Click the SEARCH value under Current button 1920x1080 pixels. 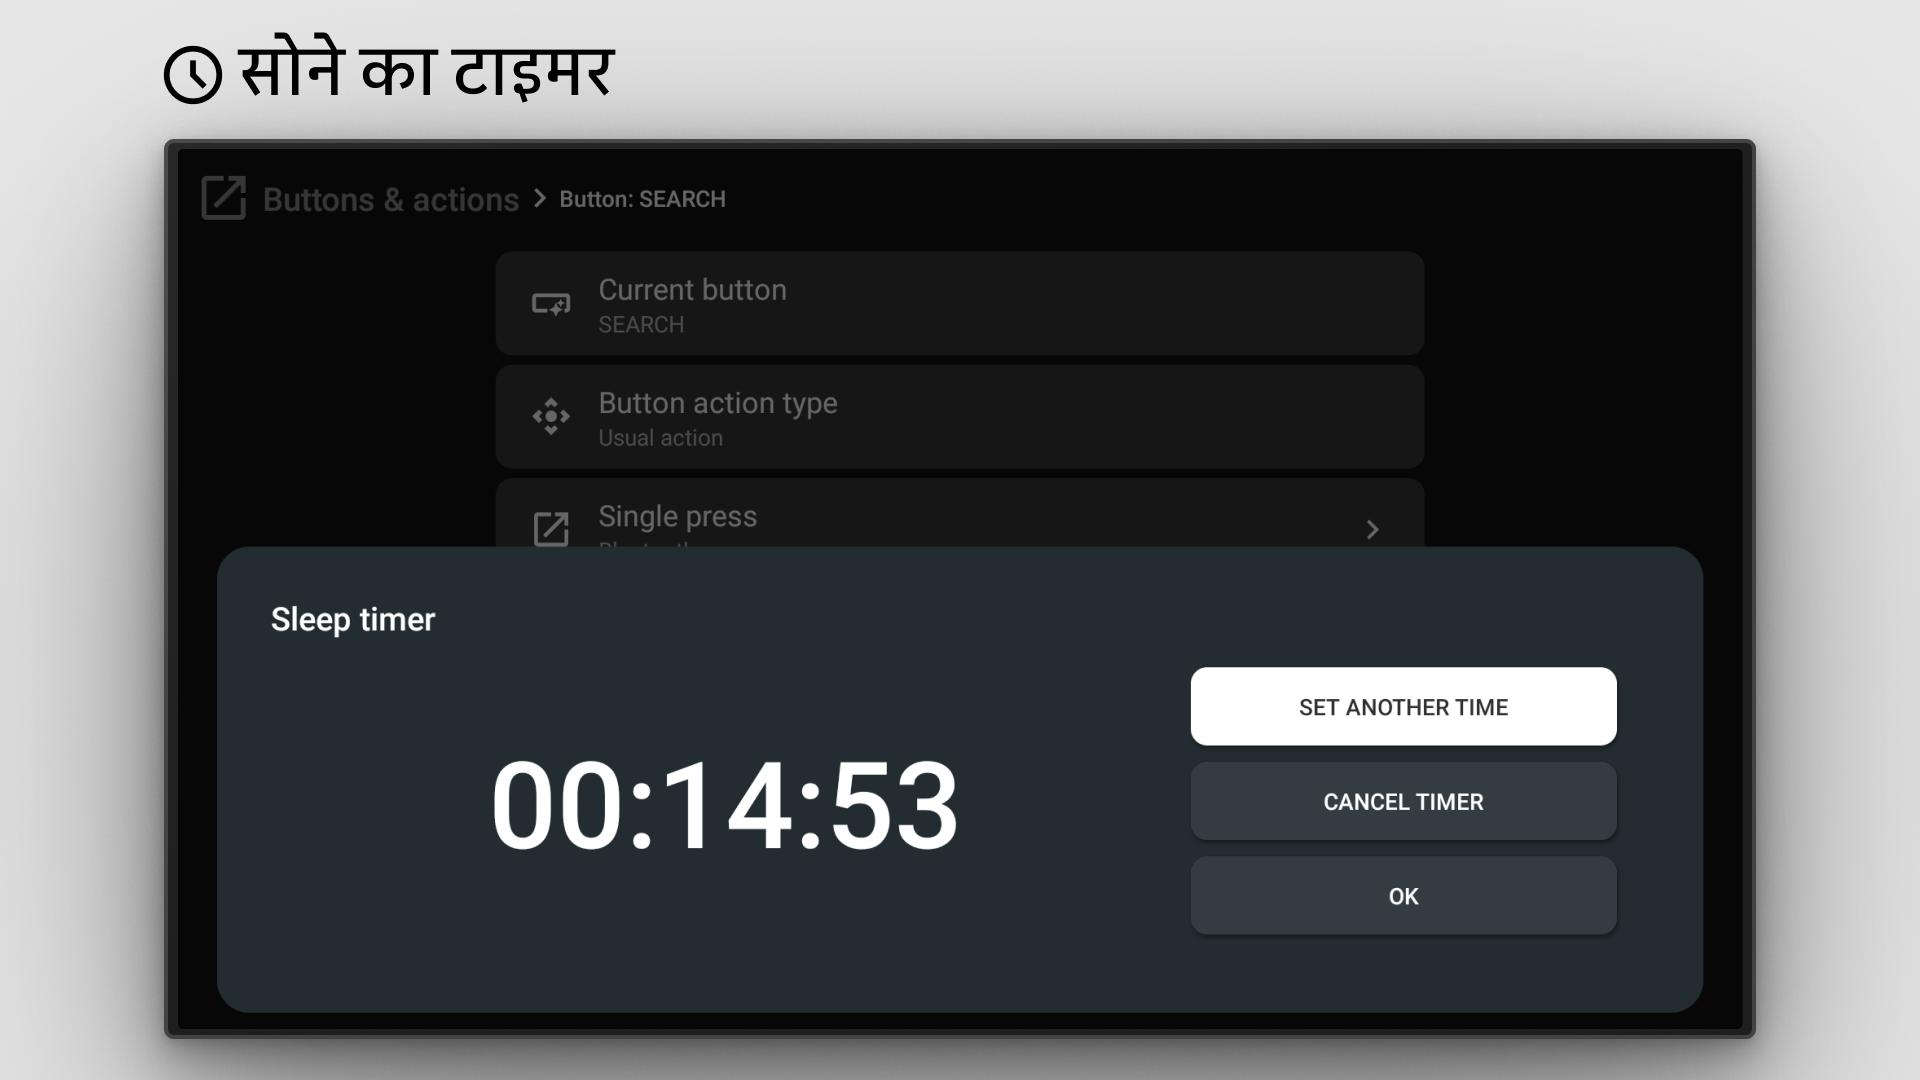pos(641,325)
